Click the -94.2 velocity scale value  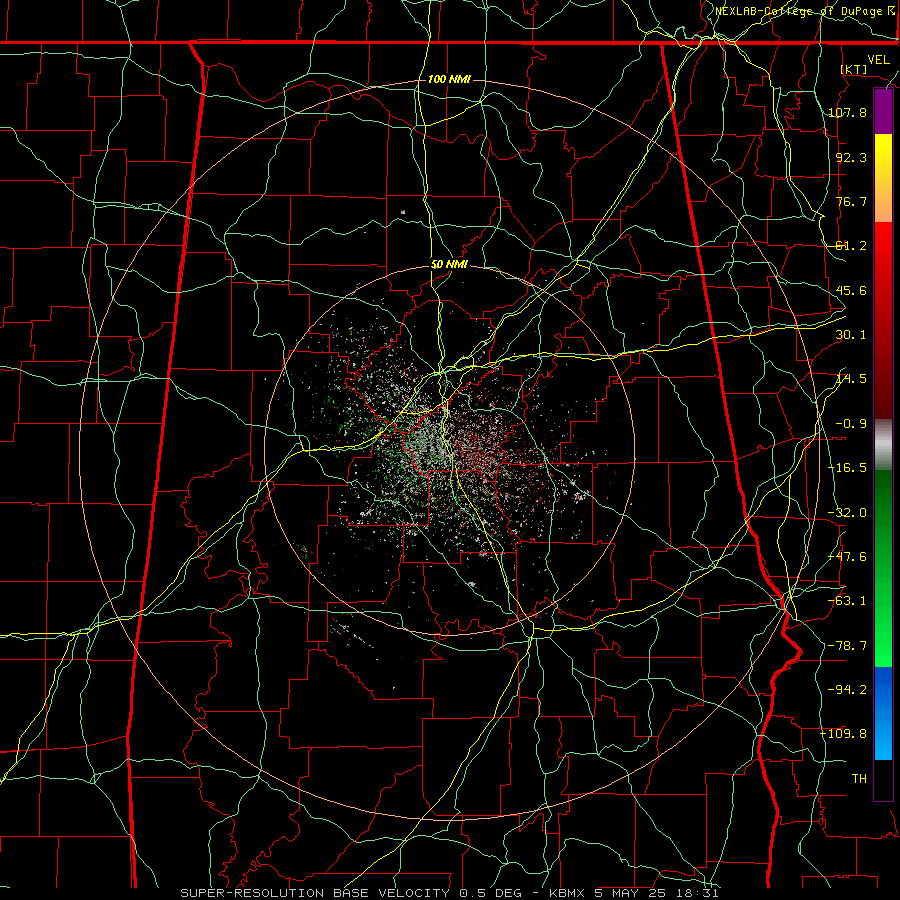click(847, 689)
